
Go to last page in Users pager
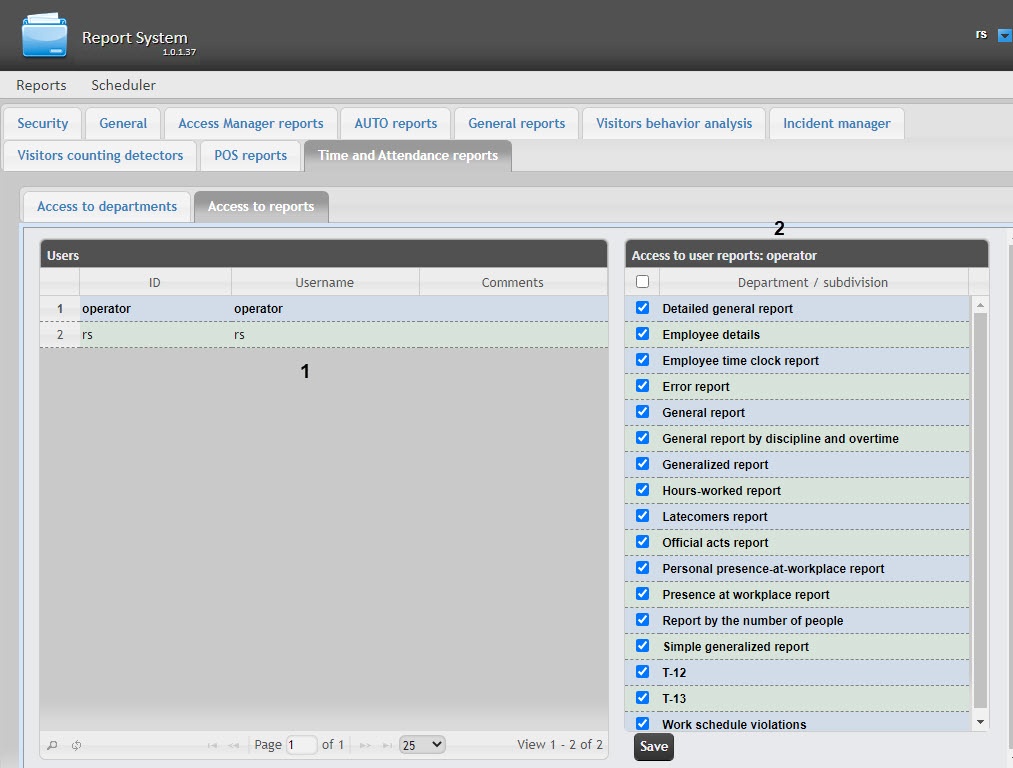(x=387, y=745)
